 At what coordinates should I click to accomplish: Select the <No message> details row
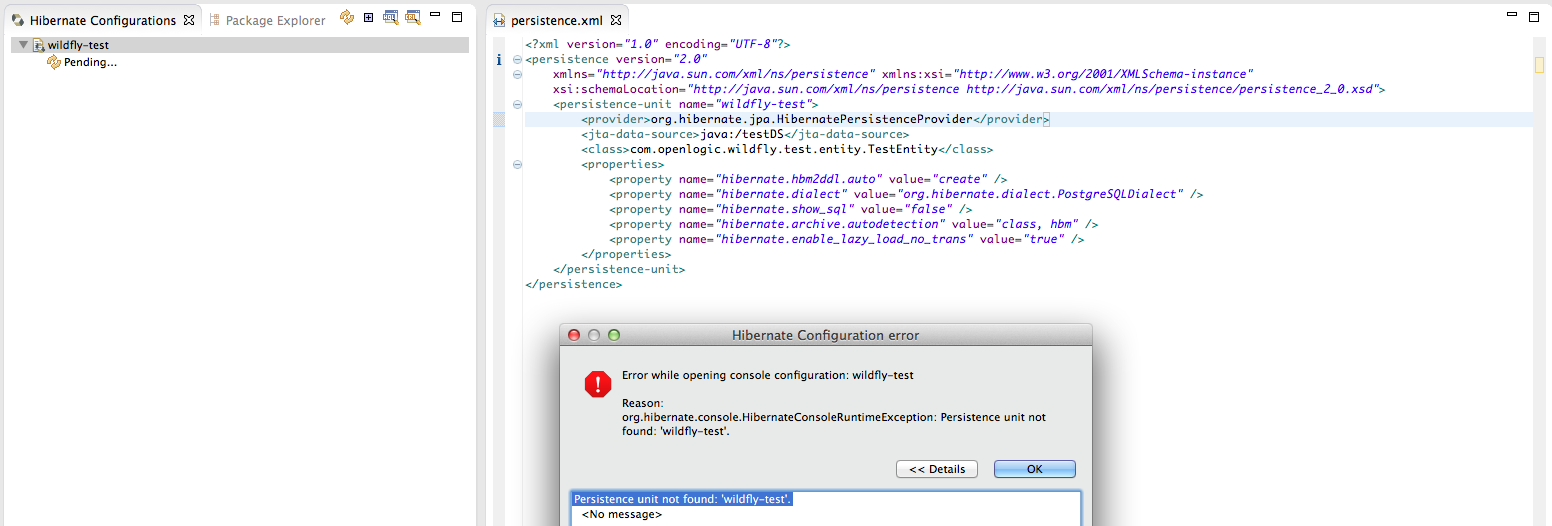point(622,514)
